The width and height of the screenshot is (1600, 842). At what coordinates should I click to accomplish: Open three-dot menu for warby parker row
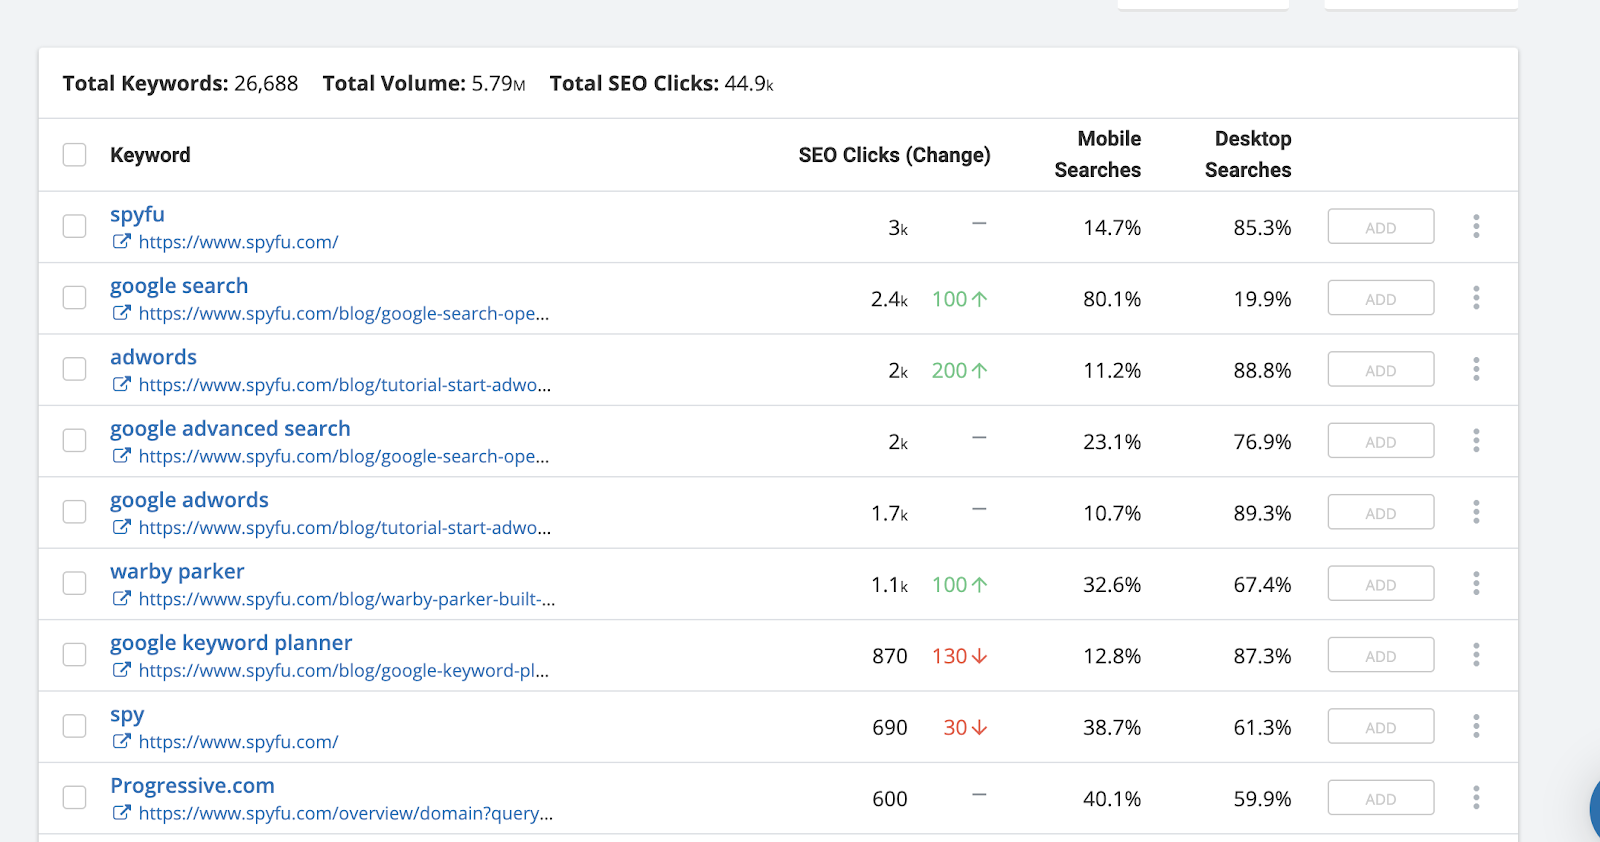tap(1476, 584)
